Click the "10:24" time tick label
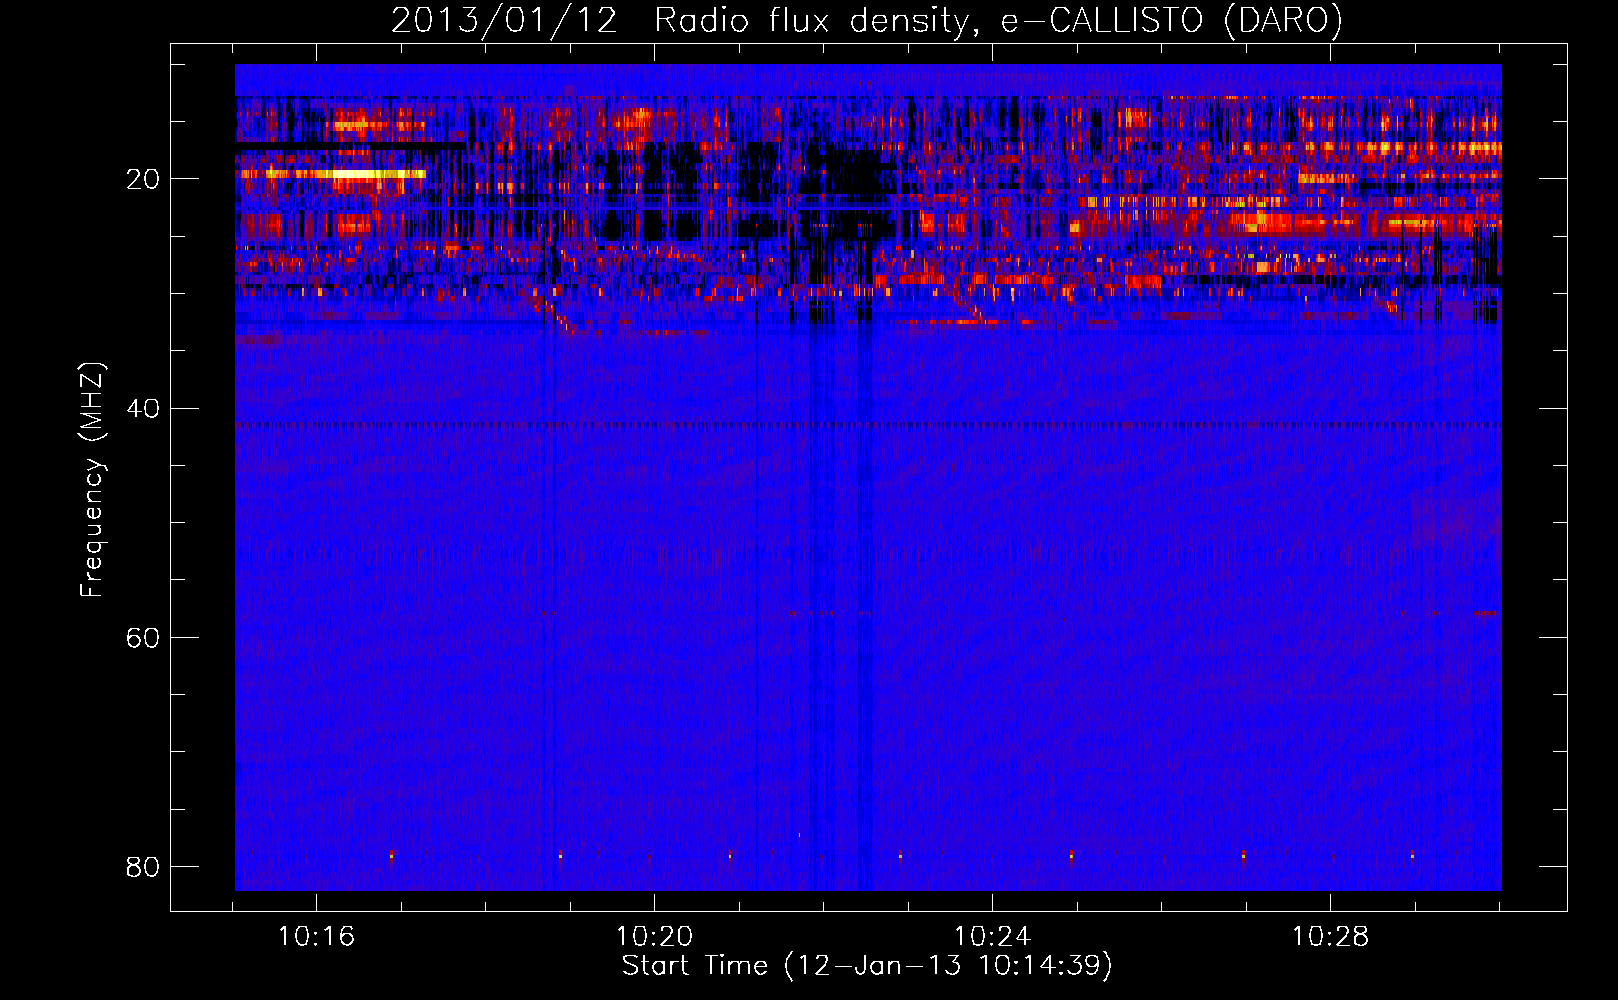Screen dimensions: 1618x1000 pos(992,937)
